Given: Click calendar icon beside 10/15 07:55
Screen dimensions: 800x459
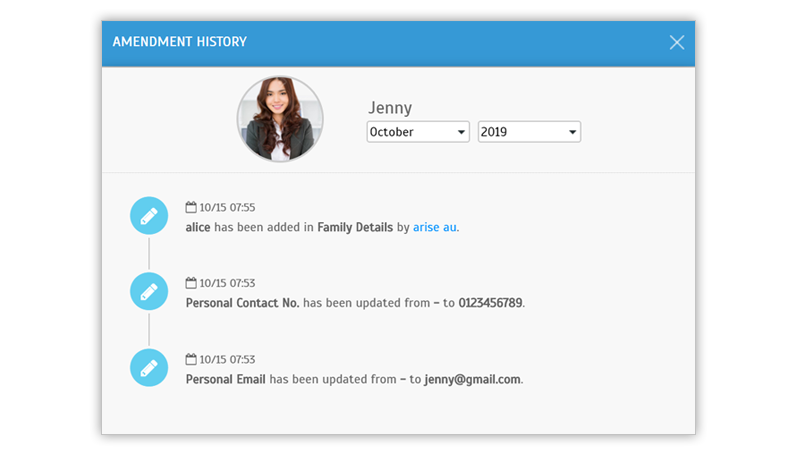Looking at the screenshot, I should [x=191, y=207].
